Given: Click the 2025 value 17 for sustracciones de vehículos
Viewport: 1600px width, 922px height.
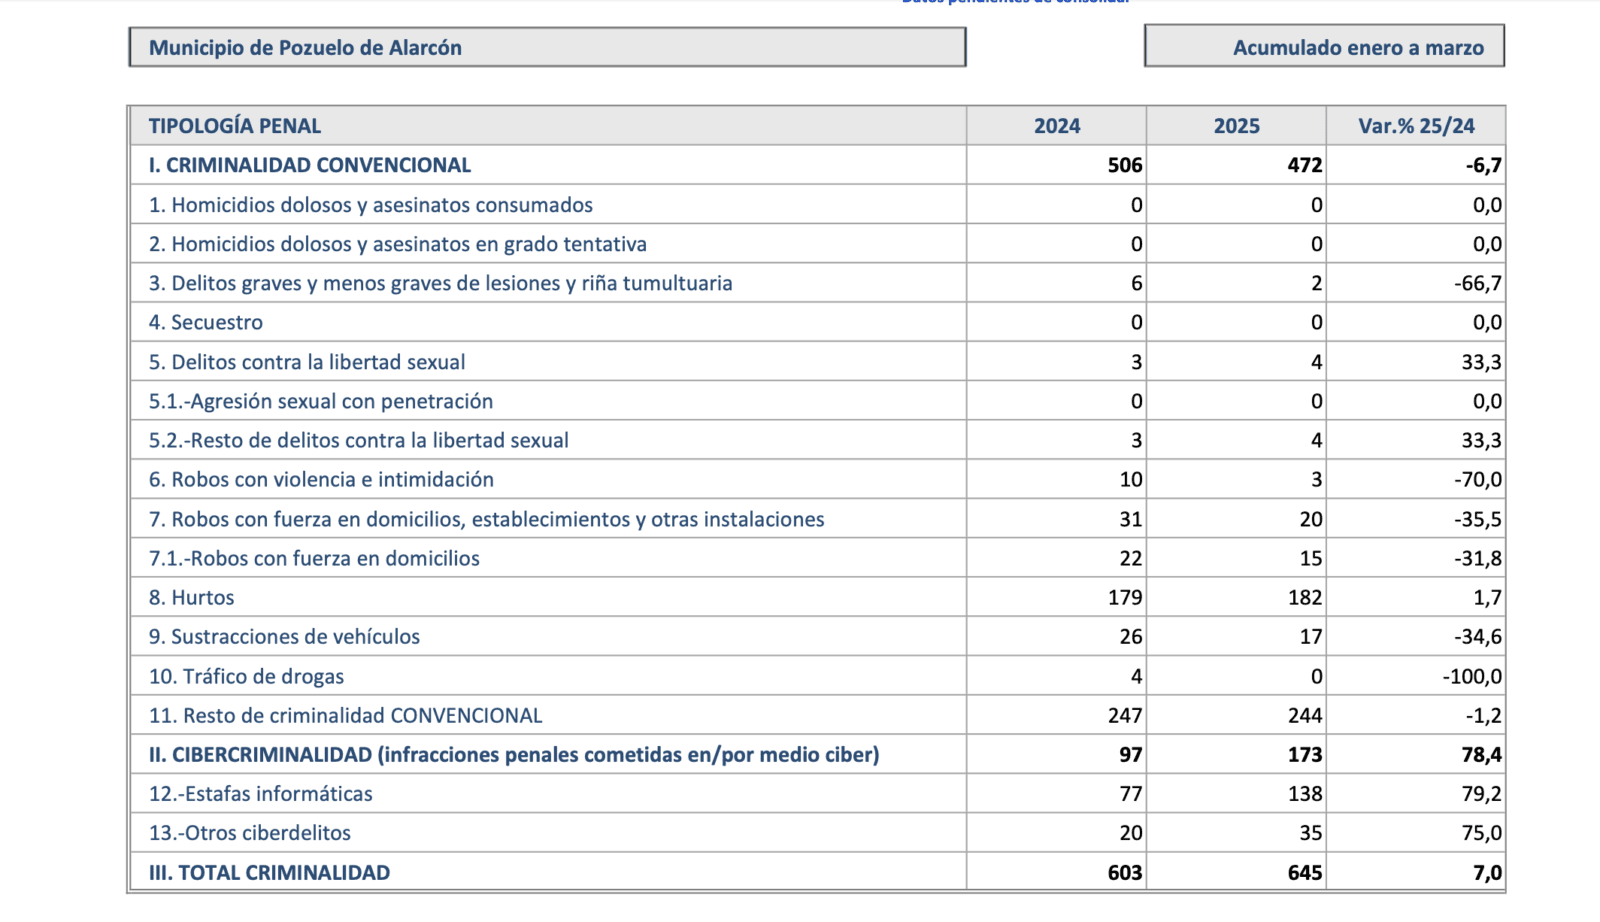Looking at the screenshot, I should tap(1311, 636).
